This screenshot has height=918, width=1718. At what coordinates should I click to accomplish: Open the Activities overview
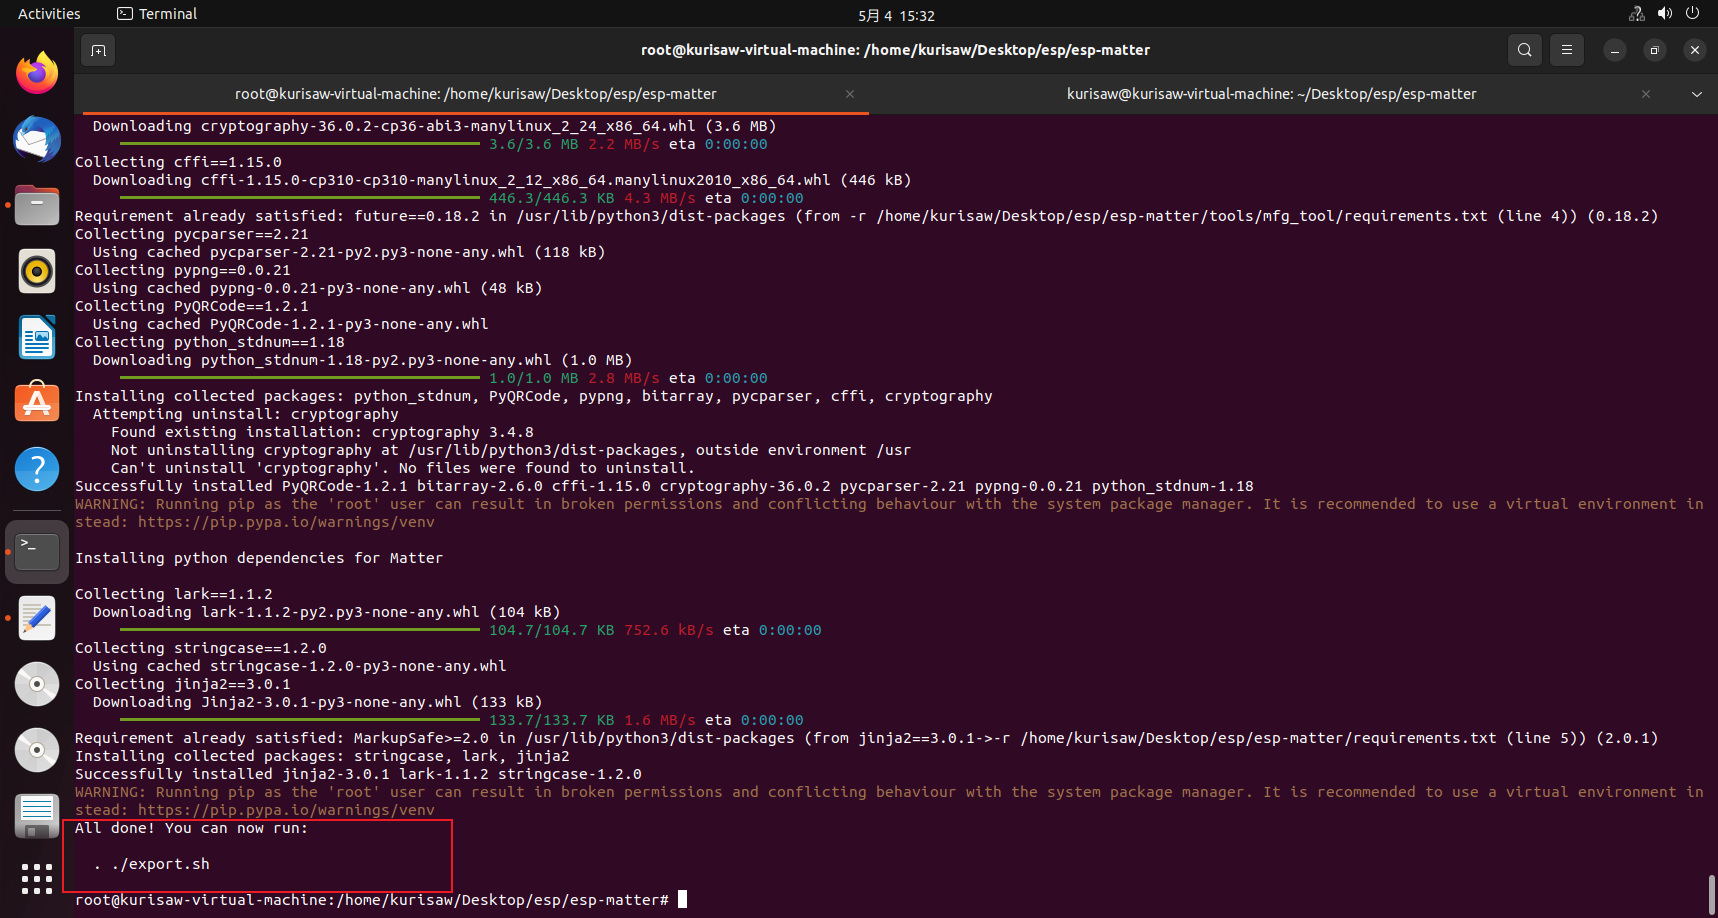point(49,14)
